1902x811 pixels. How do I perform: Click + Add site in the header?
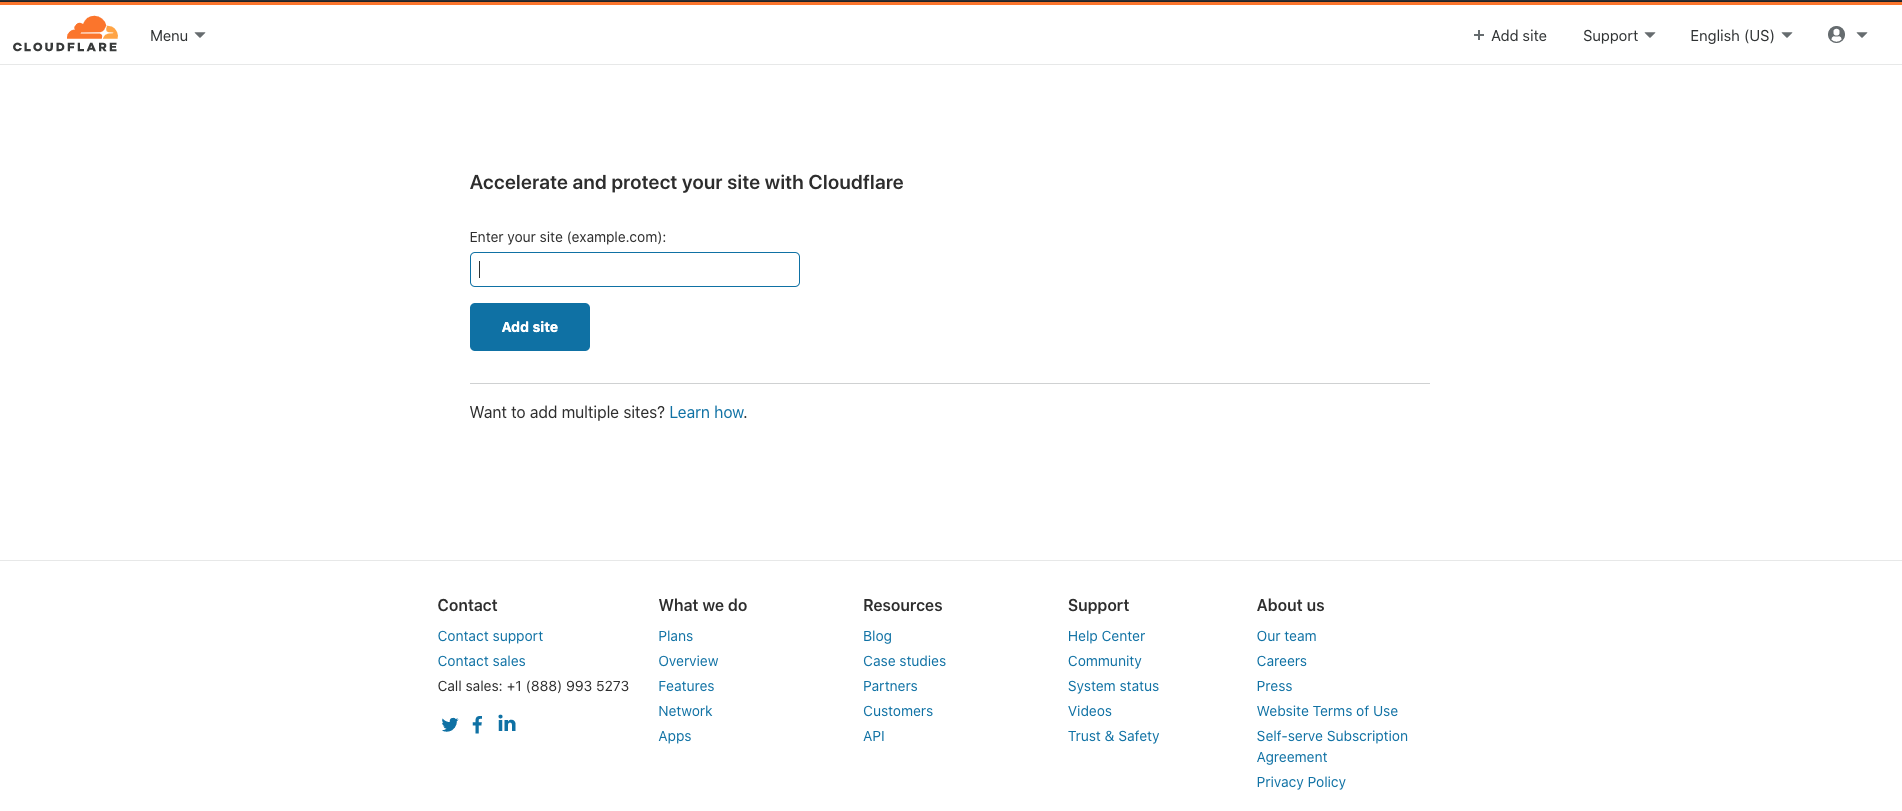[1509, 35]
